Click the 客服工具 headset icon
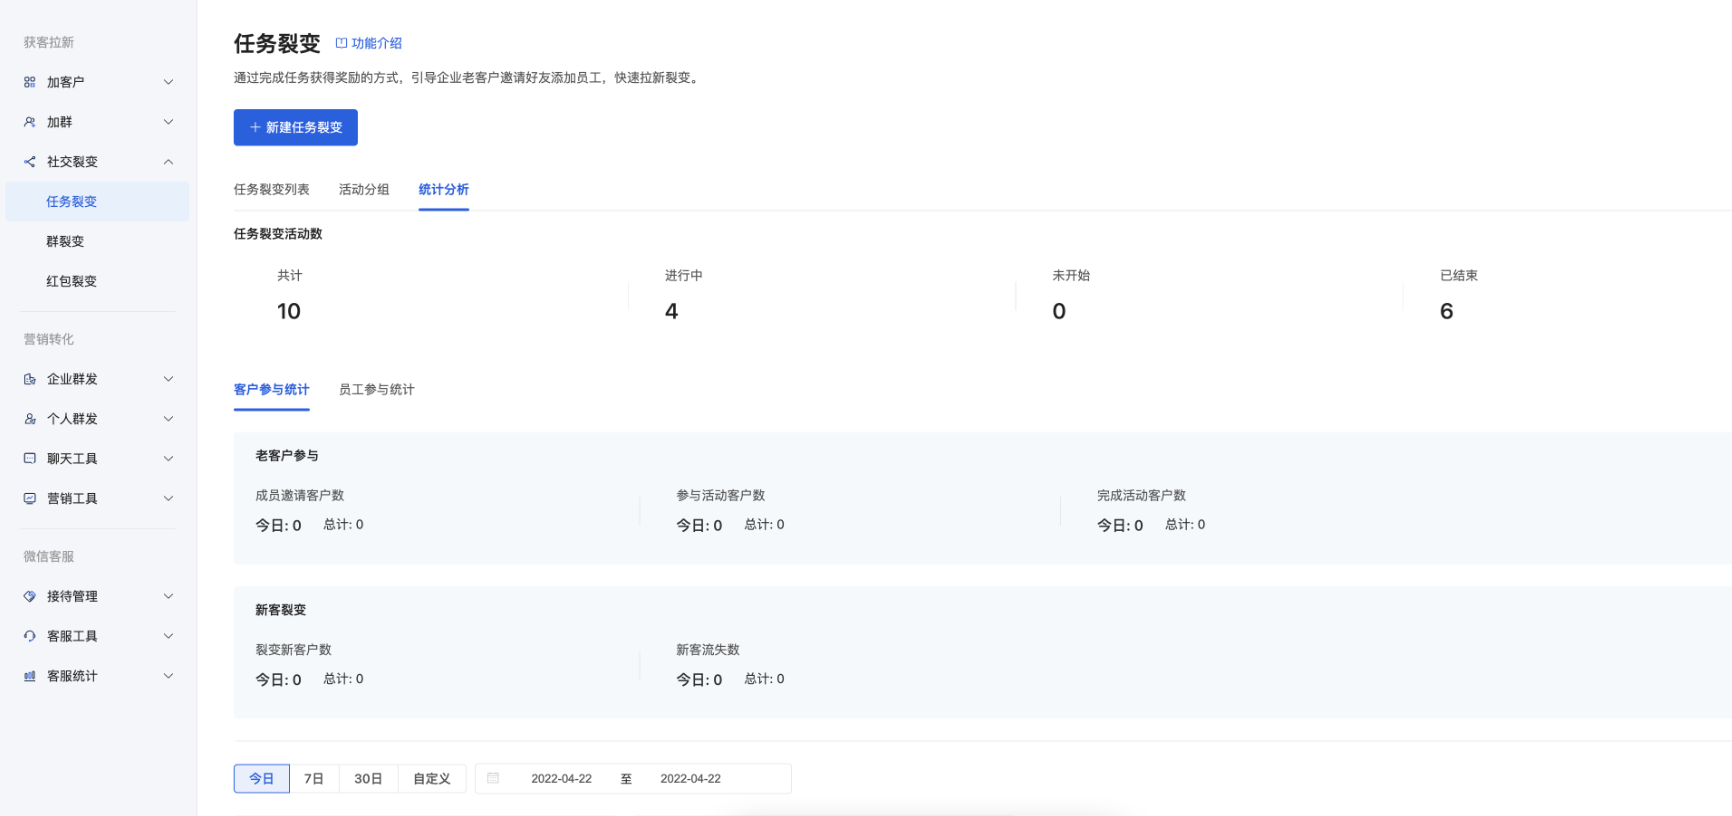The image size is (1732, 816). coord(30,636)
